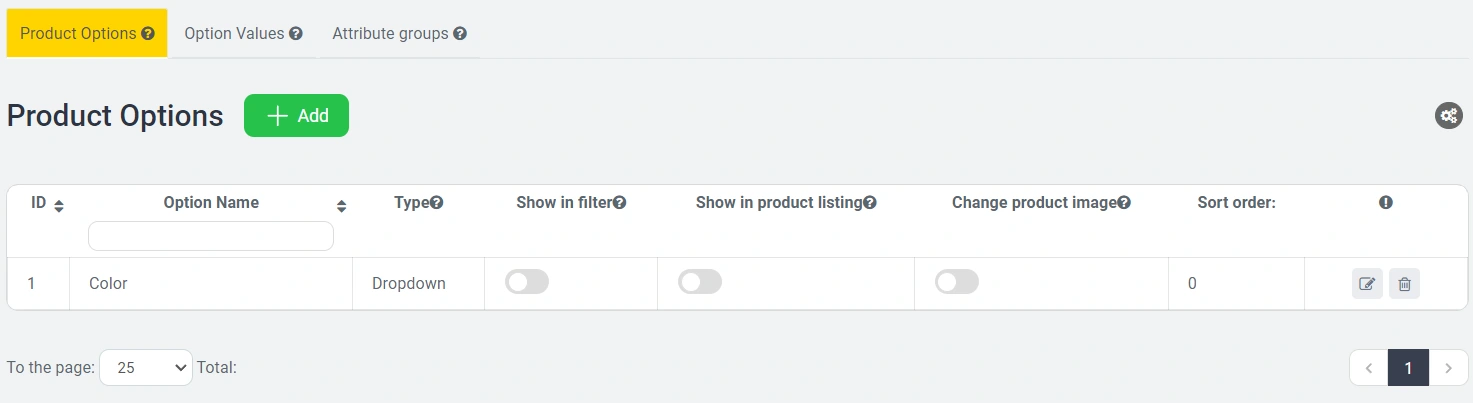Image resolution: width=1473 pixels, height=403 pixels.
Task: Click help icon for Change product image
Action: click(1124, 203)
